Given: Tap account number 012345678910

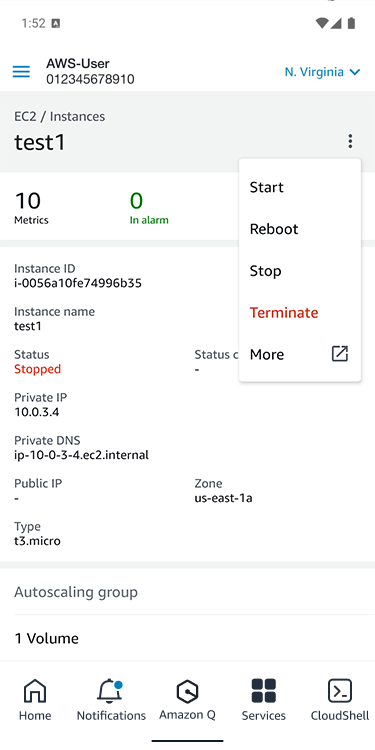Looking at the screenshot, I should [x=90, y=79].
